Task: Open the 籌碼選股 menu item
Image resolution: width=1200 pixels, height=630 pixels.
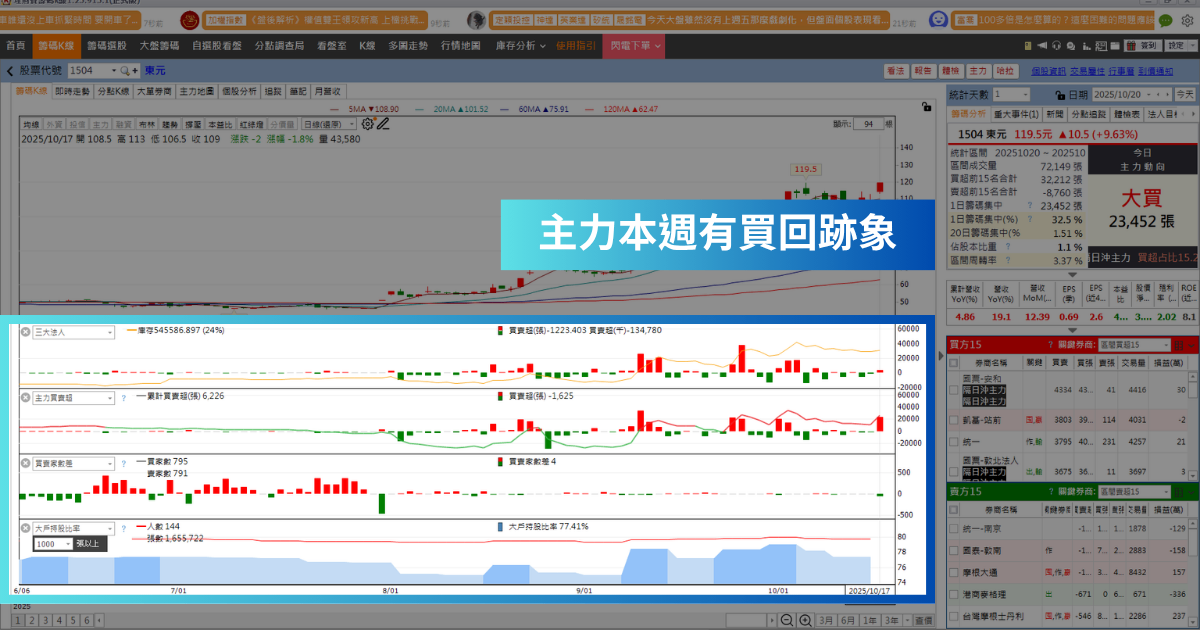Action: (x=106, y=46)
